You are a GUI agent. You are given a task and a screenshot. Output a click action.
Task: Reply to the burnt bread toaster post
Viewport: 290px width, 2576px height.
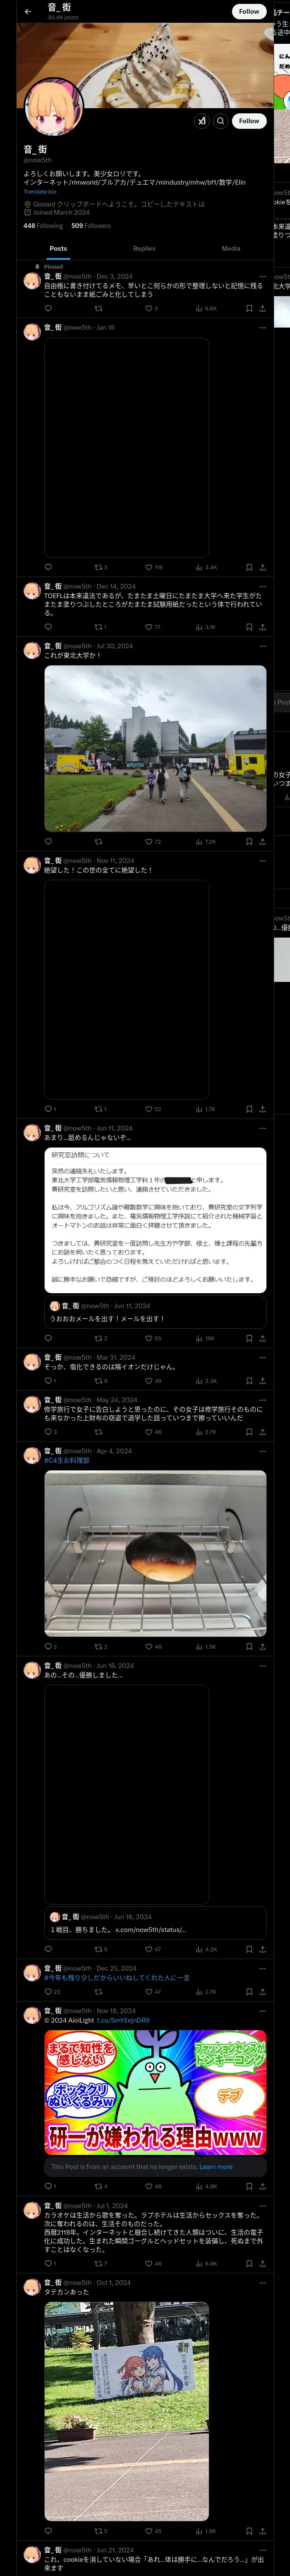[48, 1646]
